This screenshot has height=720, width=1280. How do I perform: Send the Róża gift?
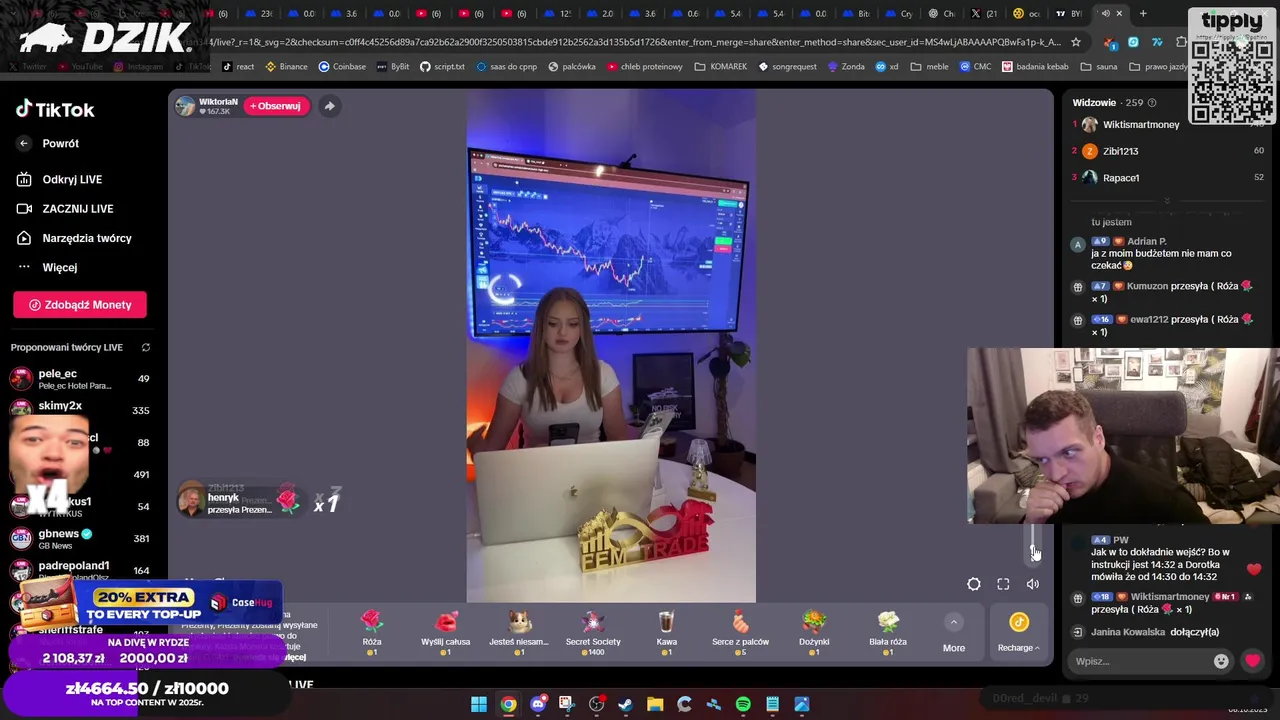[x=372, y=633]
